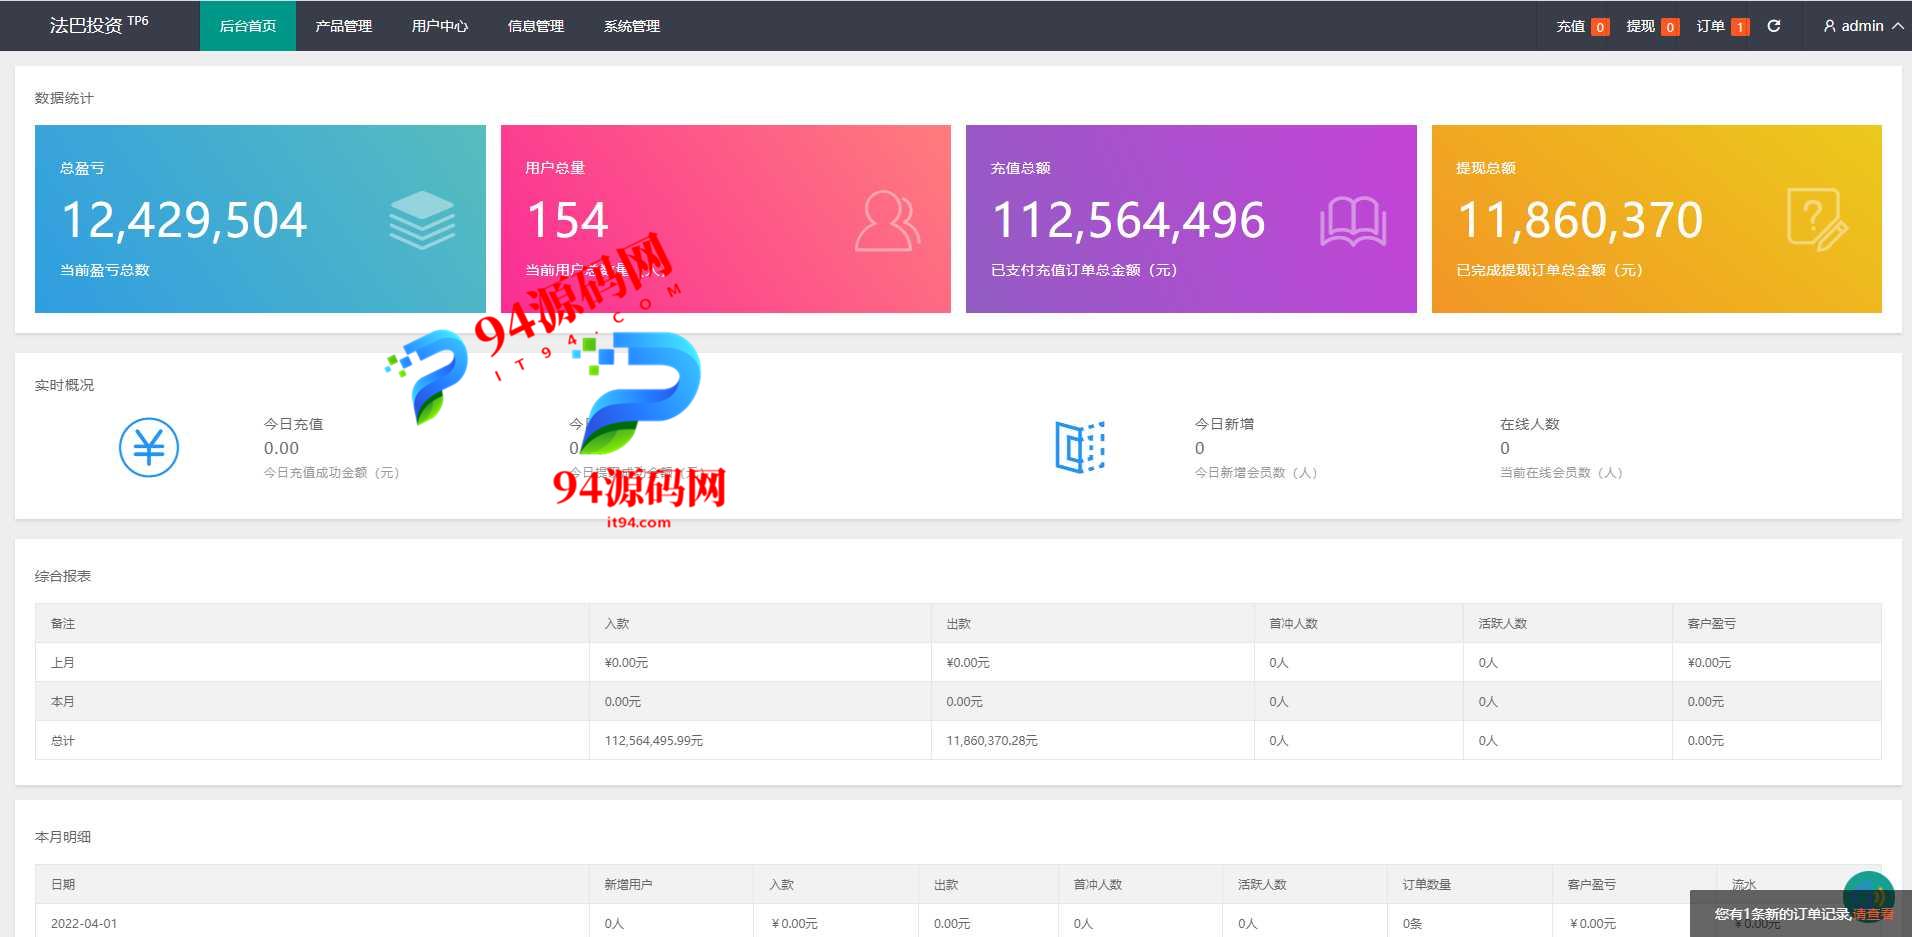Click the 首冲人数 header in 综合报表

[1294, 624]
